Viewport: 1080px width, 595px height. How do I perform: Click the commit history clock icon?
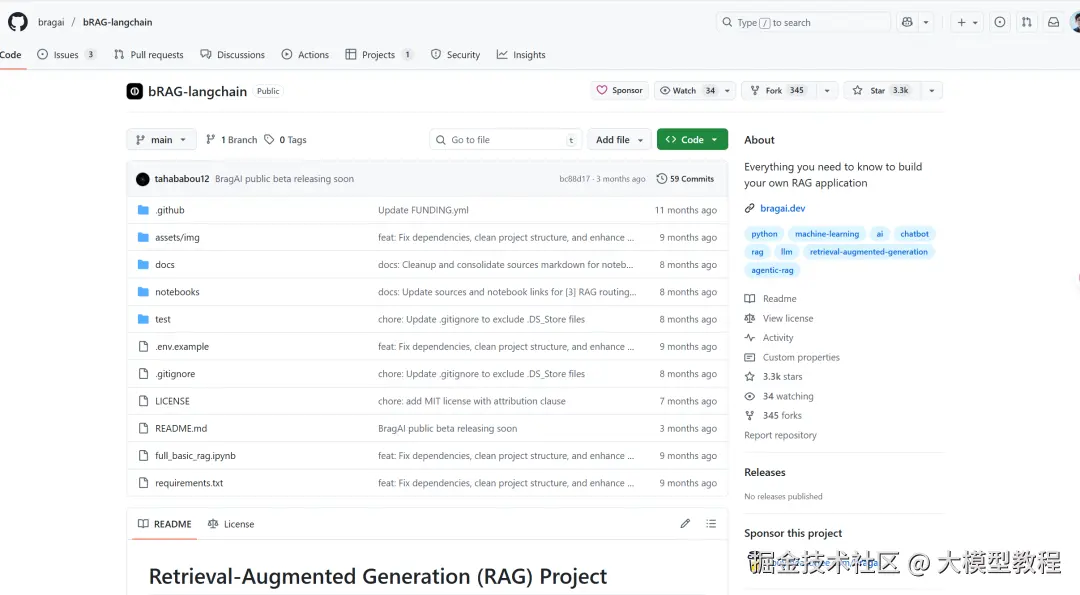pos(662,179)
